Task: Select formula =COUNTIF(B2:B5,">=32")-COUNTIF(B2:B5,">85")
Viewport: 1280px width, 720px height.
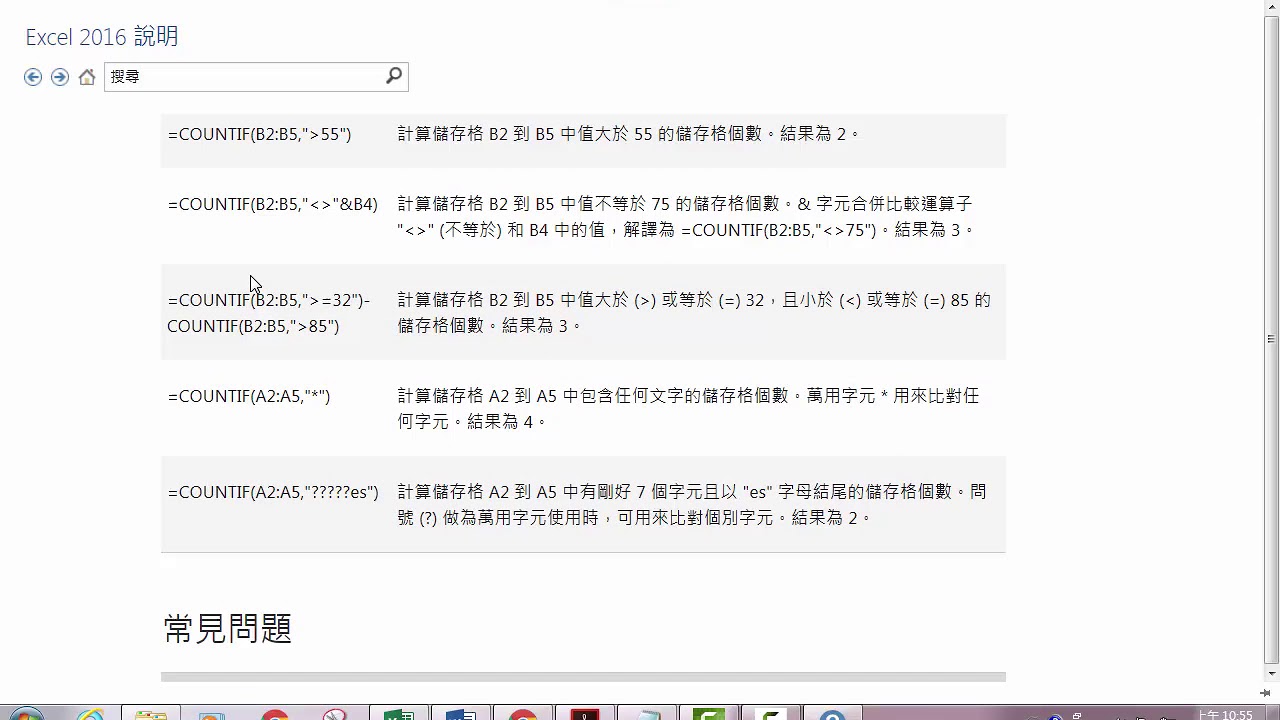Action: [268, 313]
